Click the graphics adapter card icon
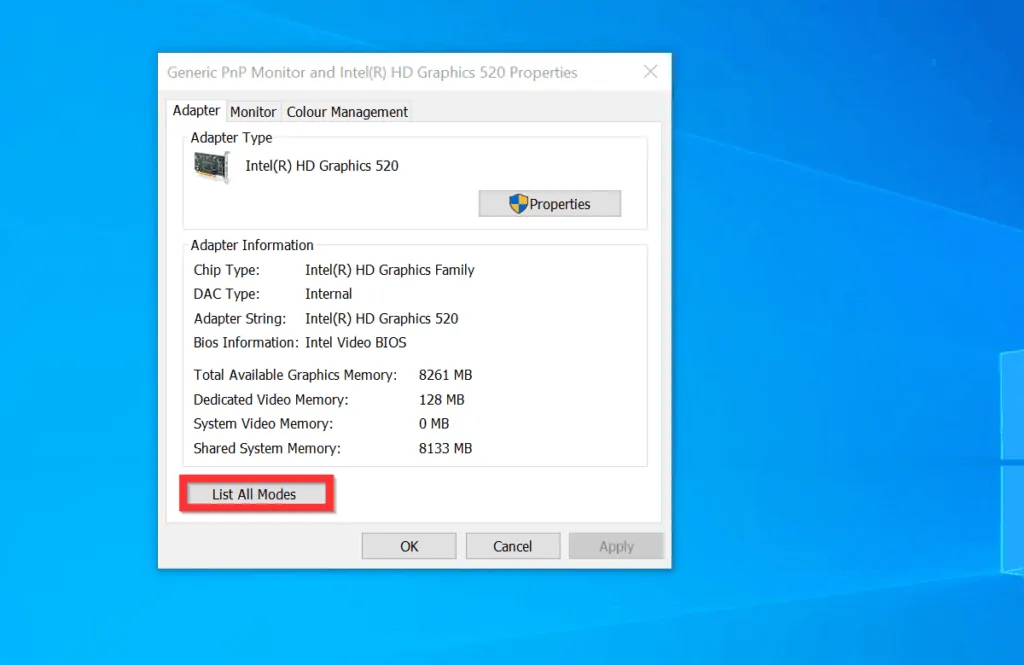This screenshot has width=1024, height=665. click(210, 165)
